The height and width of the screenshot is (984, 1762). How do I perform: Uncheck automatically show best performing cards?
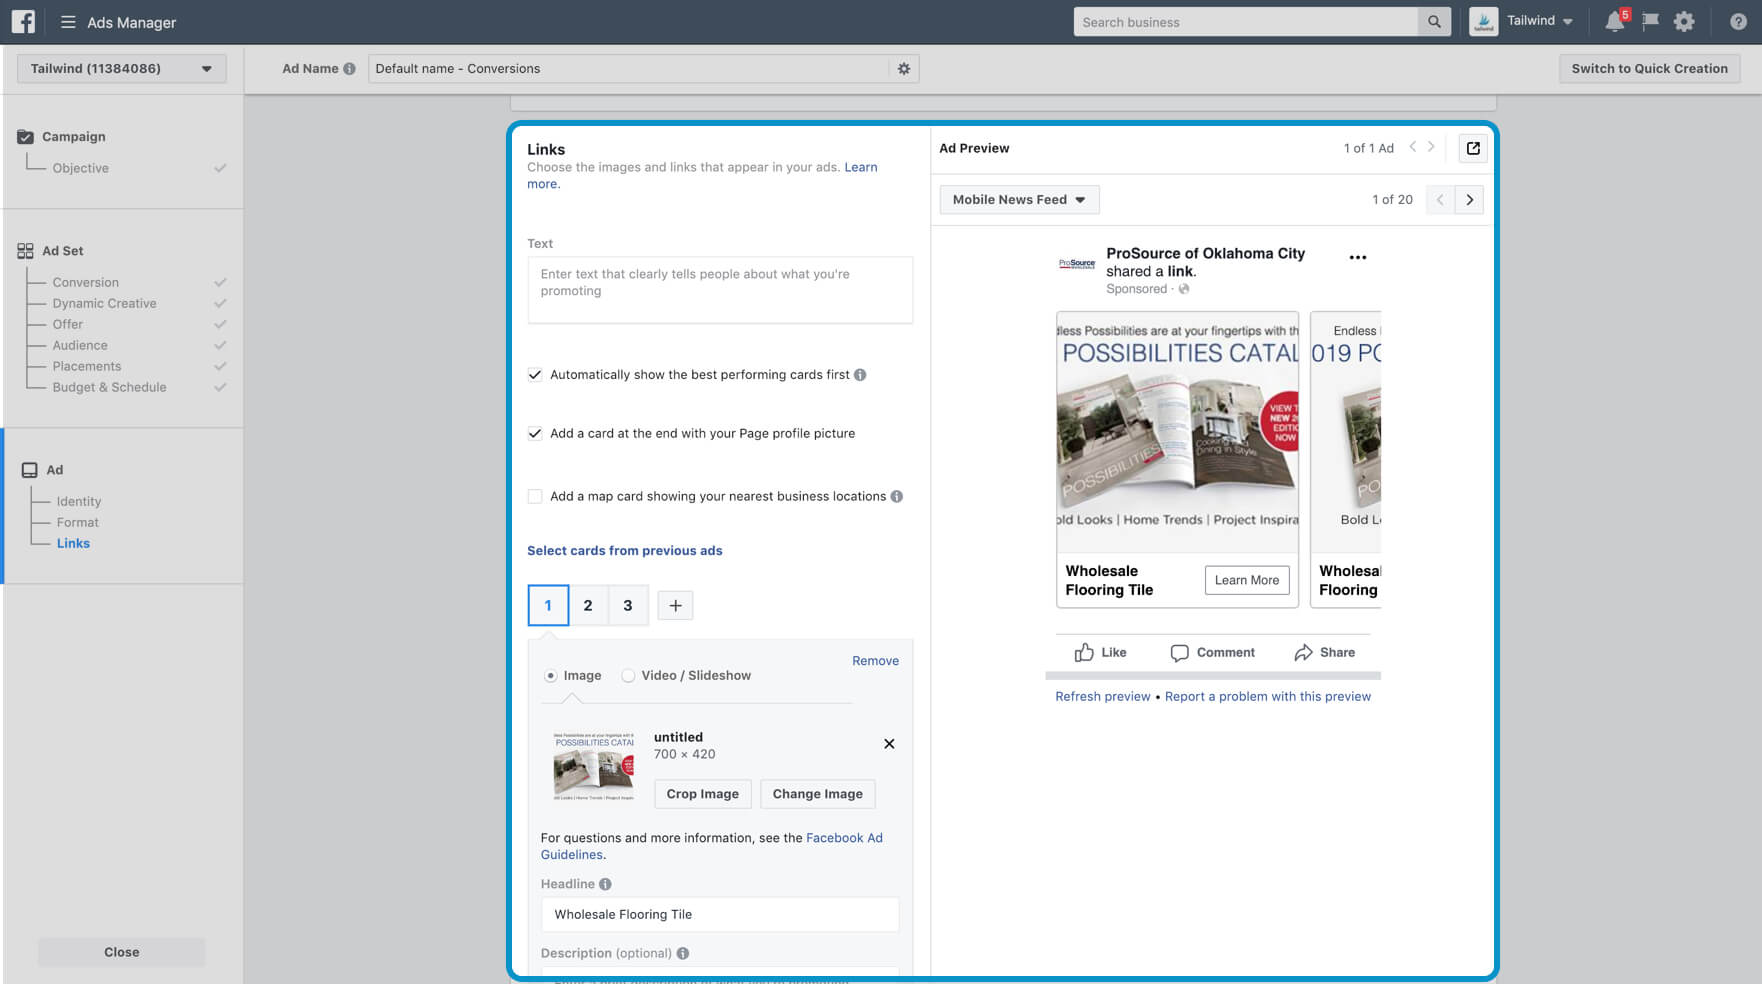(535, 375)
